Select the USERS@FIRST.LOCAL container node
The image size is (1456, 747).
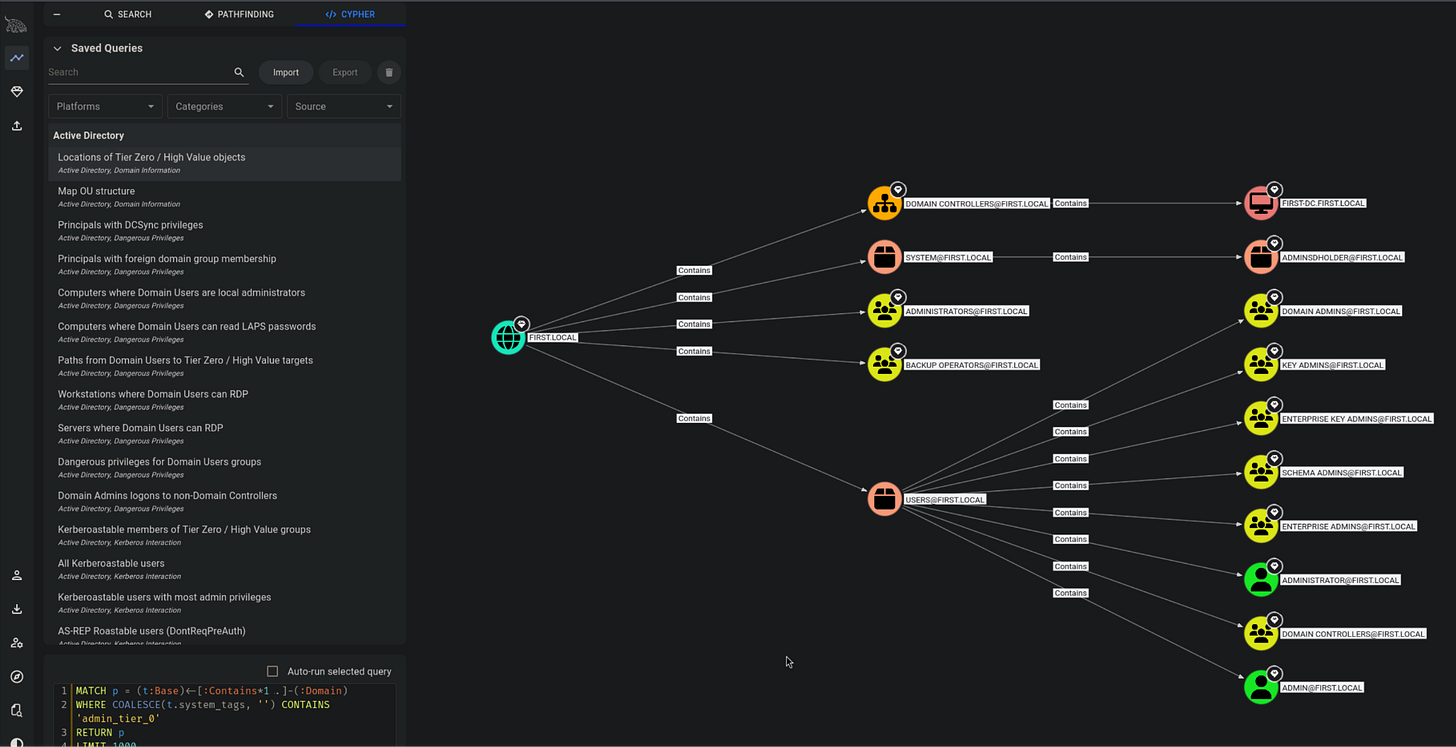point(884,499)
